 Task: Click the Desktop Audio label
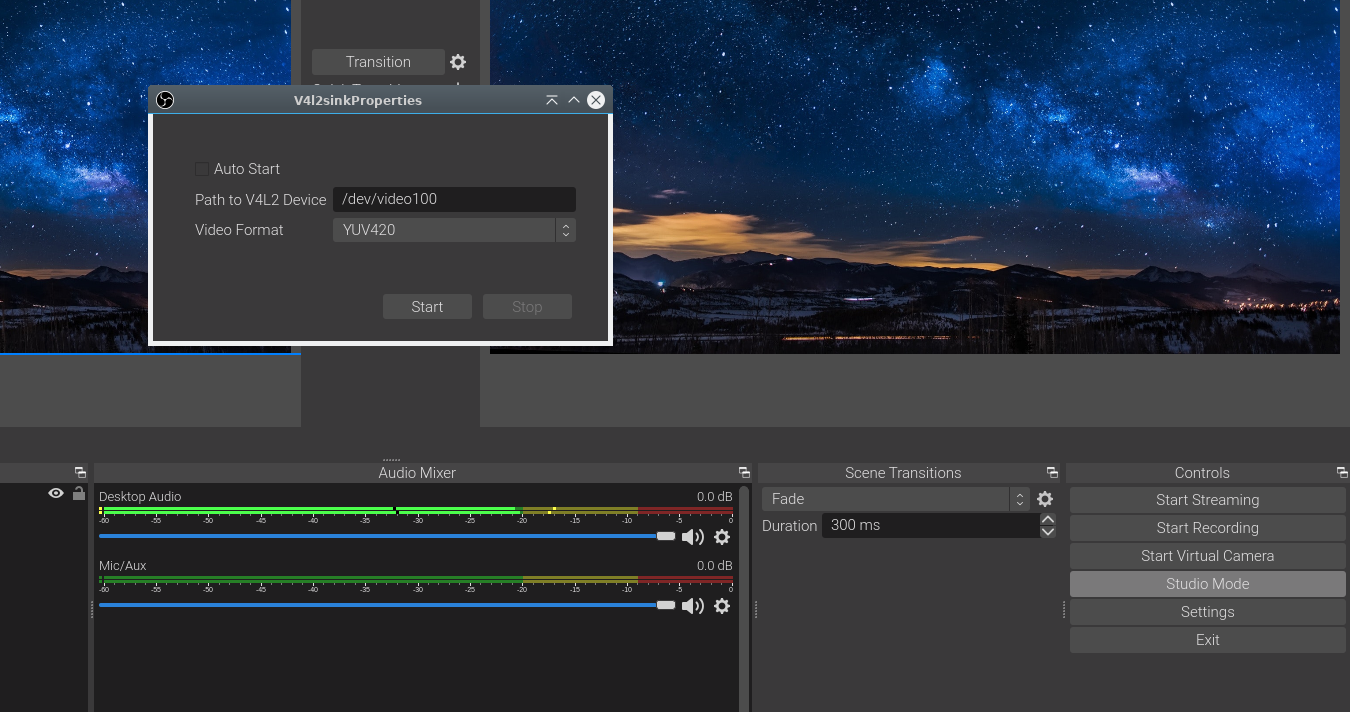(140, 497)
